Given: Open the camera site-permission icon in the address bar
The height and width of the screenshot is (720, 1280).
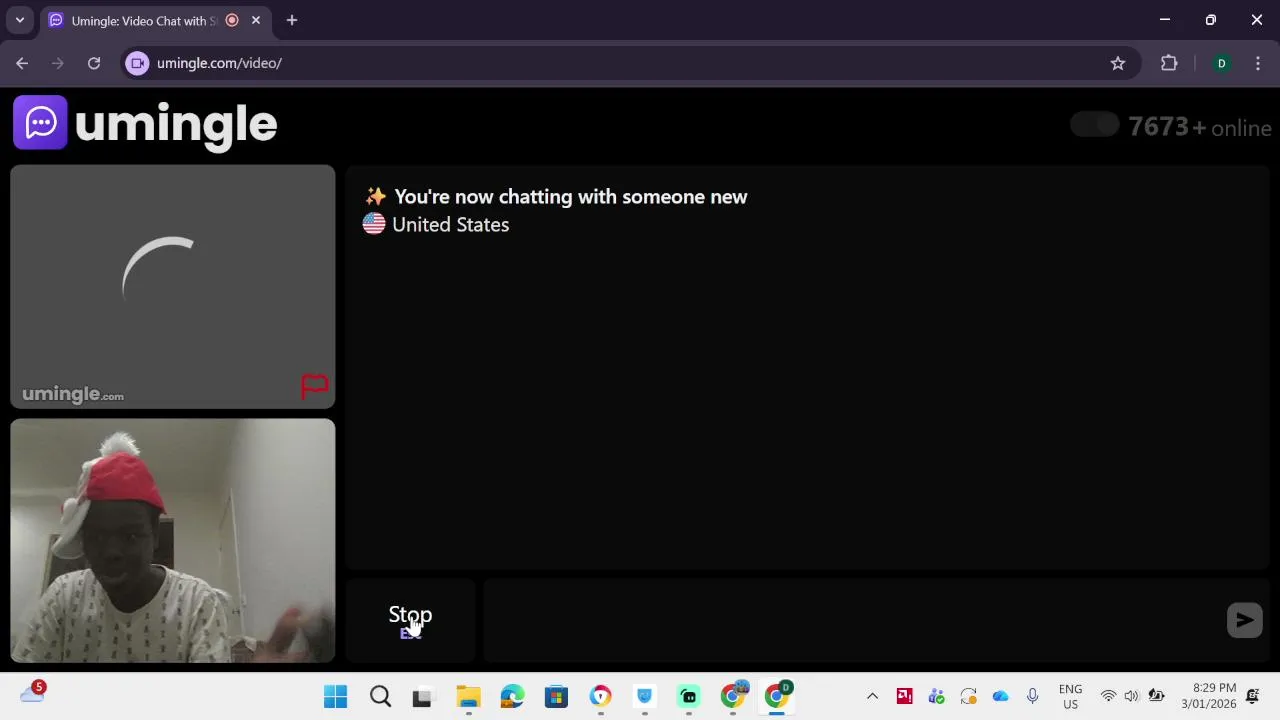Looking at the screenshot, I should pos(138,63).
